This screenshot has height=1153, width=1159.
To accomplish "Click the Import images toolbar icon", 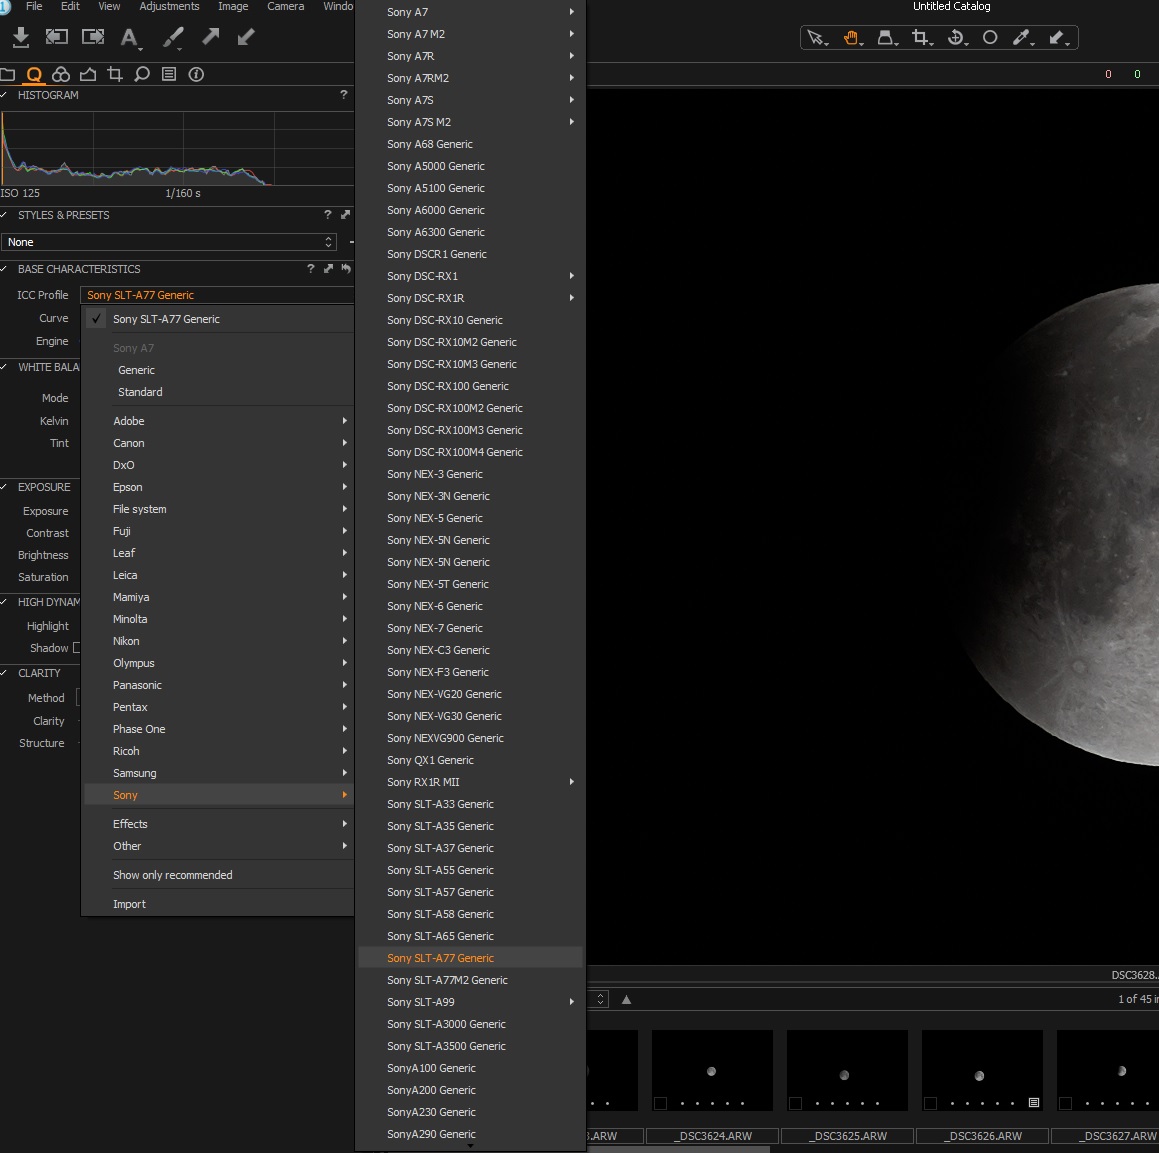I will pos(20,37).
